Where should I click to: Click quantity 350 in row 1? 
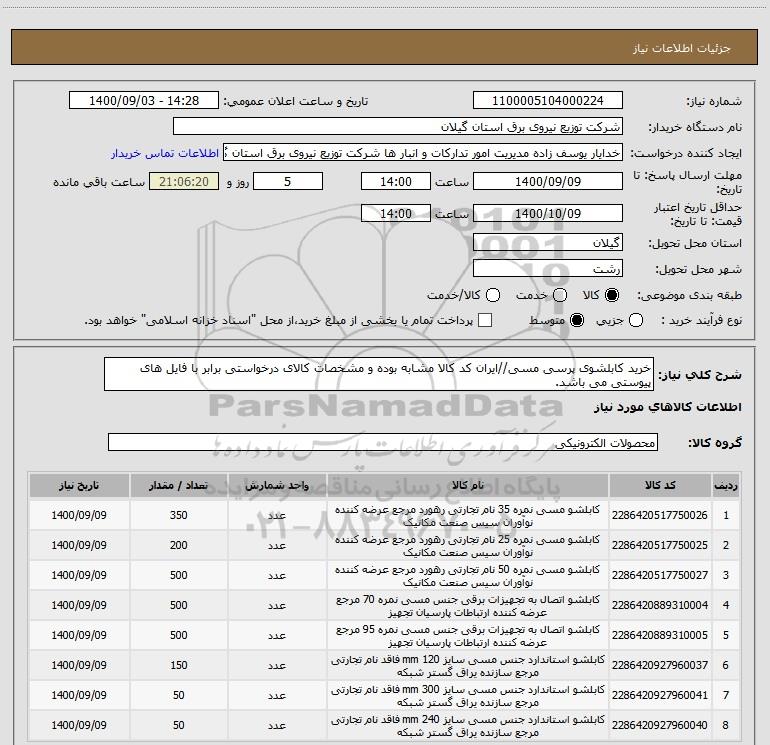point(179,515)
